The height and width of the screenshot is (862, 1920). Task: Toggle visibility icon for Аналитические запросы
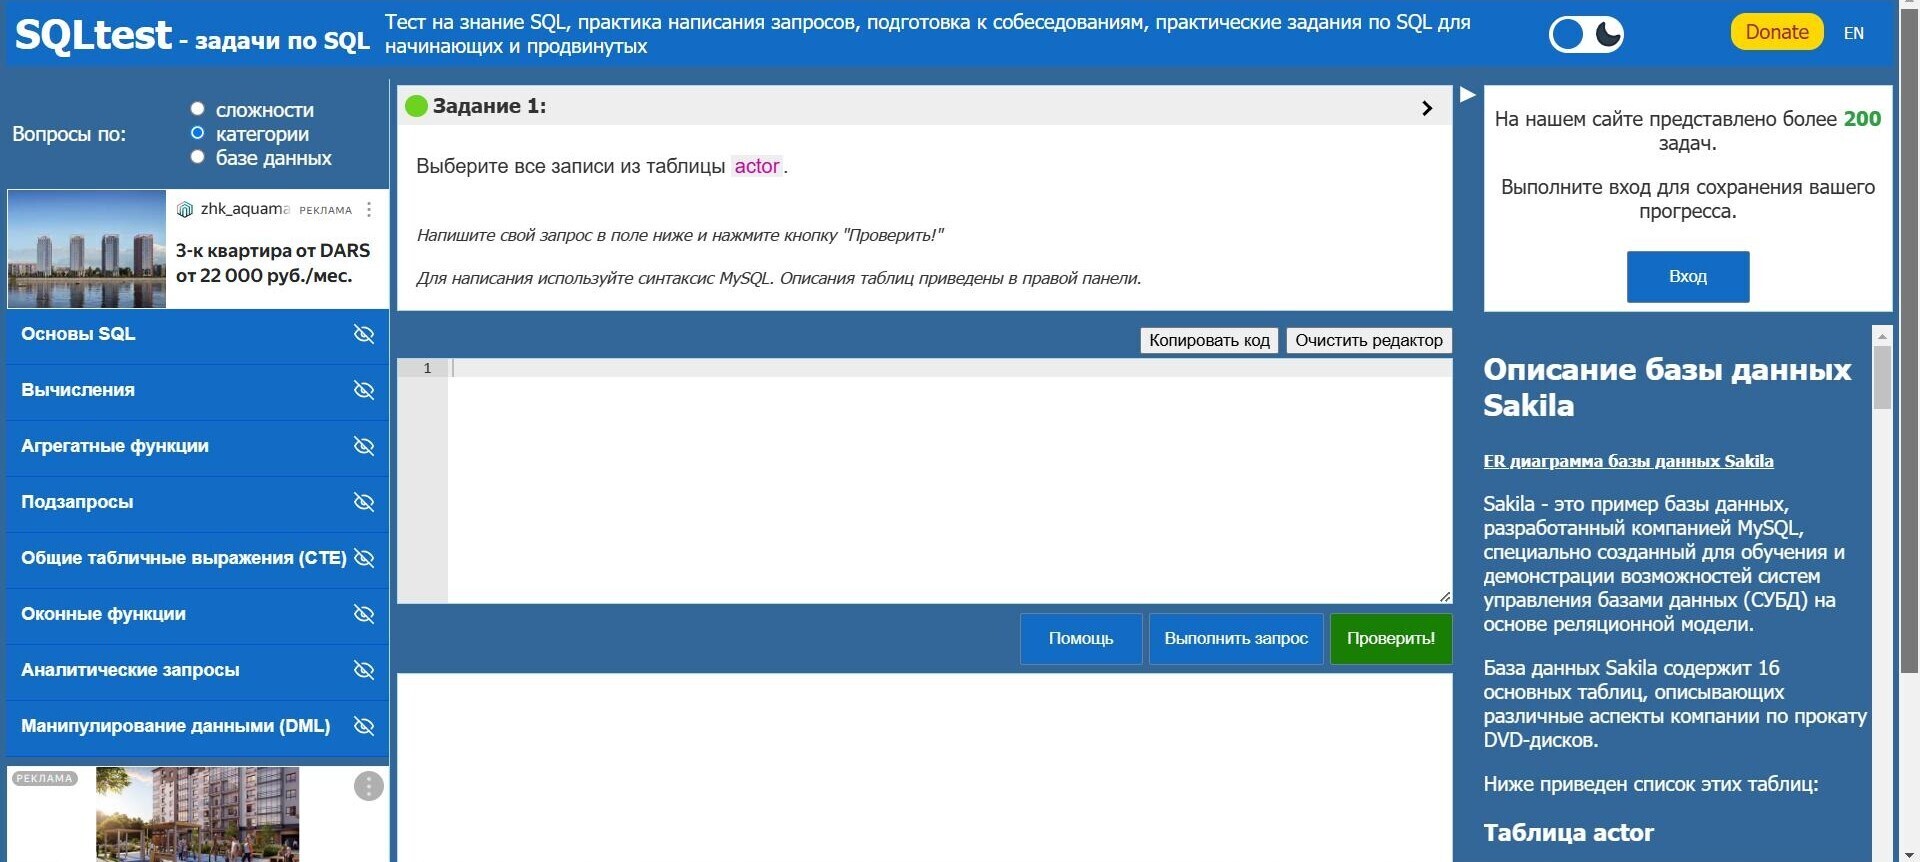364,670
